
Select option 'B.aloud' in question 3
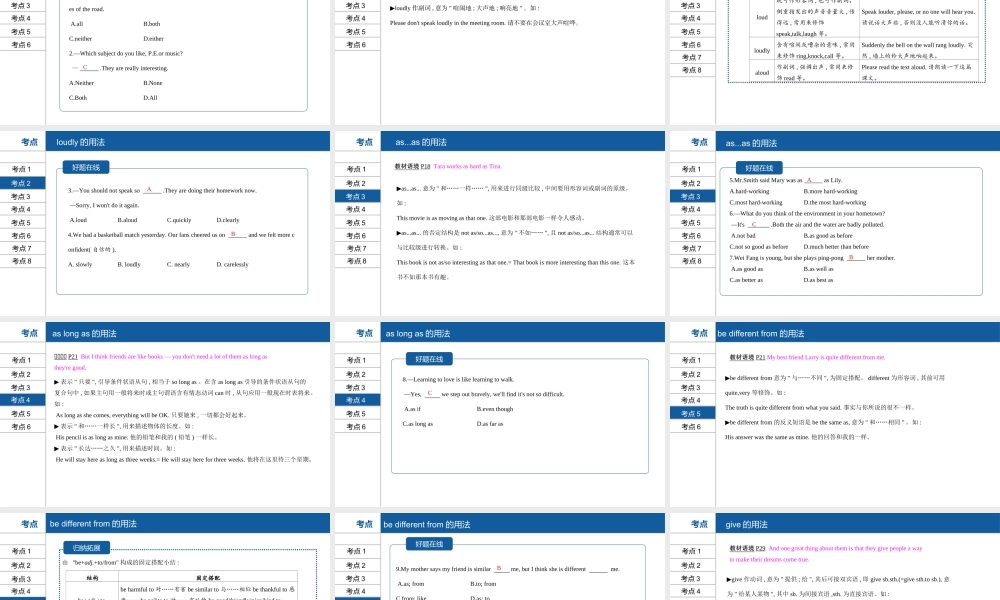(128, 220)
